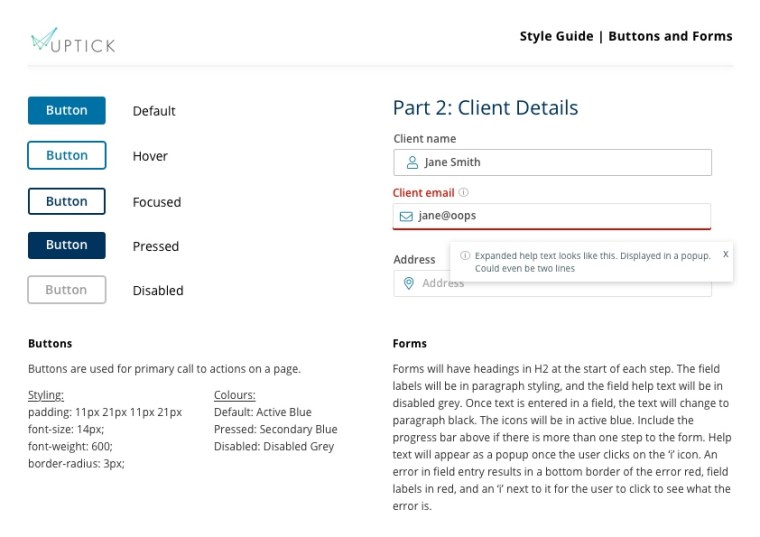Click the red Client email label
This screenshot has width=760, height=537.
pos(424,193)
